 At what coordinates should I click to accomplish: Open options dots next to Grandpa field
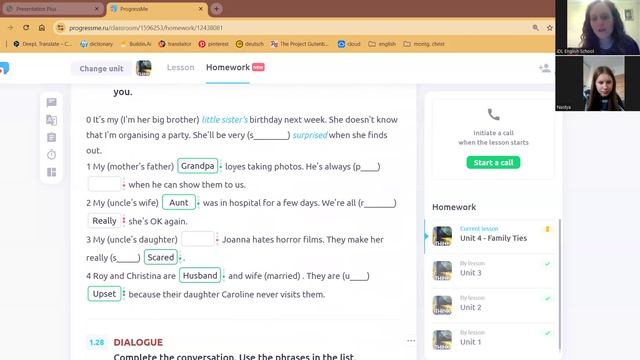click(221, 167)
